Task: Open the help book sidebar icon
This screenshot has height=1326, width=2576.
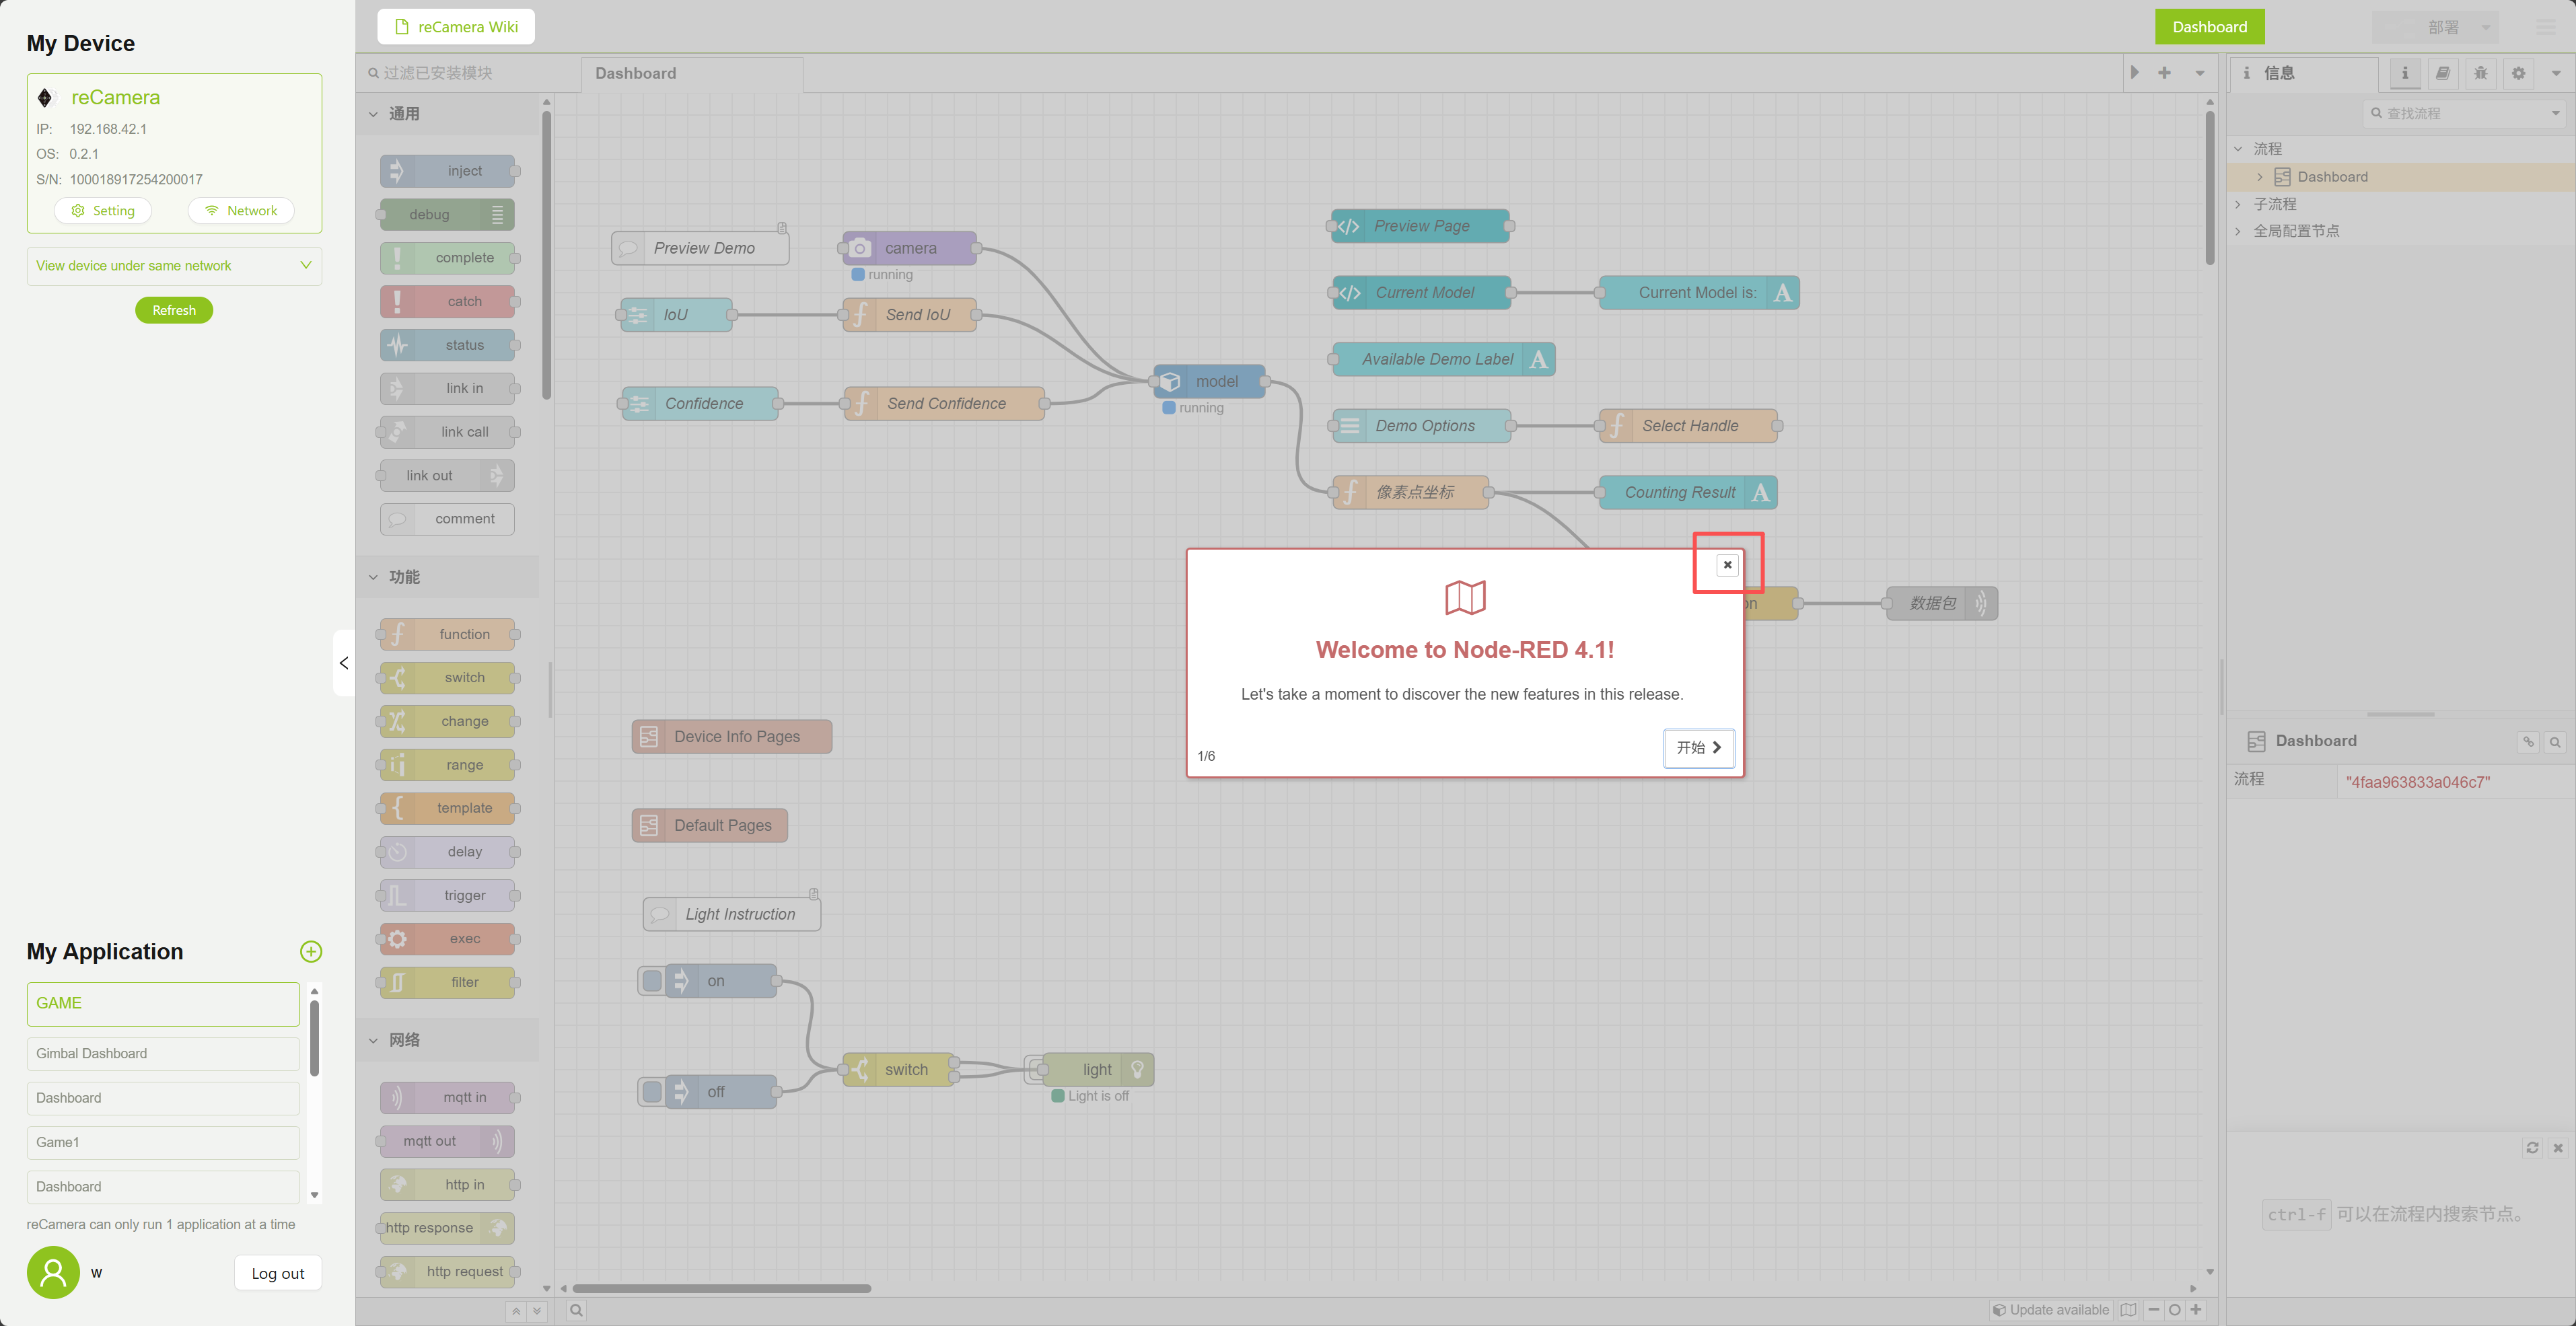Action: tap(2443, 73)
